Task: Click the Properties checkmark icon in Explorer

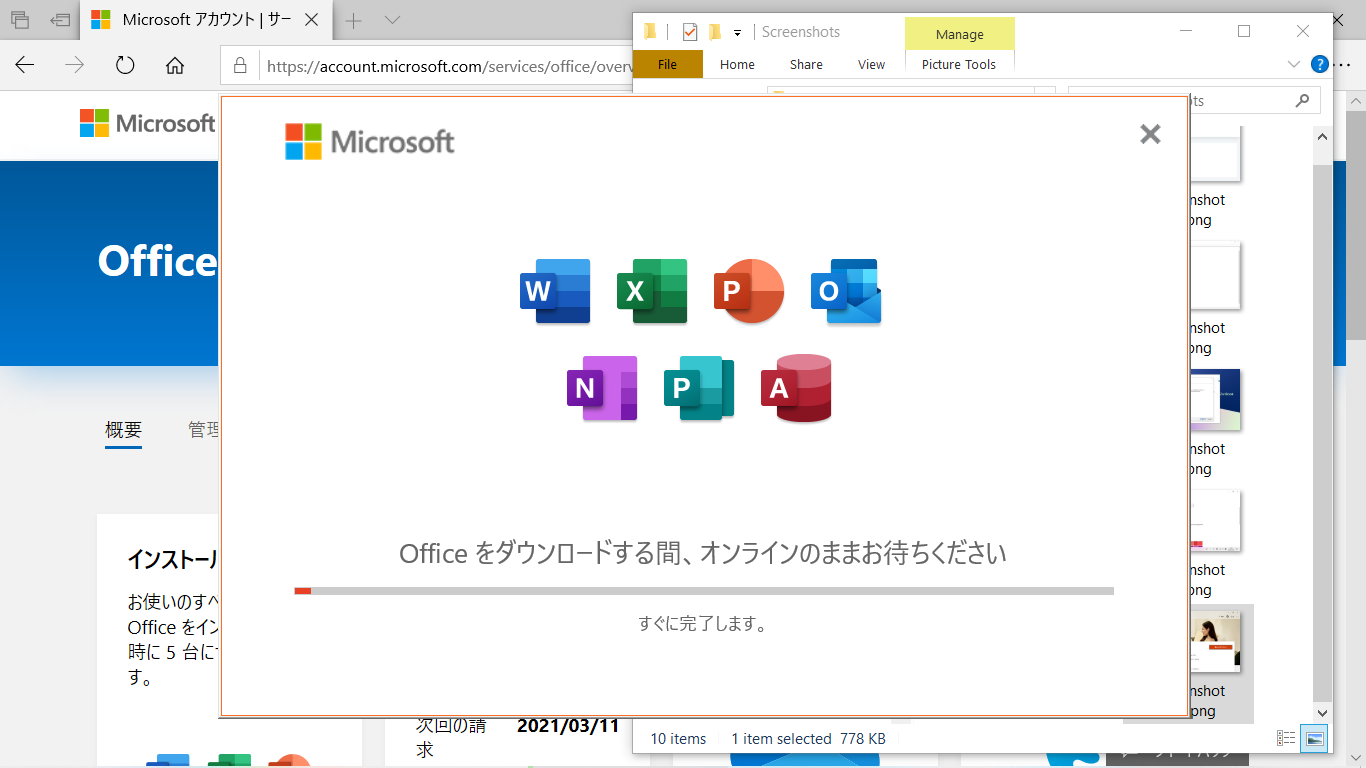Action: pyautogui.click(x=689, y=32)
